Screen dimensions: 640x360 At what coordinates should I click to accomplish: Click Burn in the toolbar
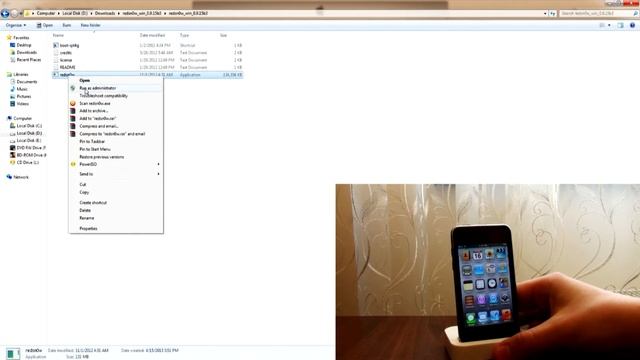coord(67,25)
